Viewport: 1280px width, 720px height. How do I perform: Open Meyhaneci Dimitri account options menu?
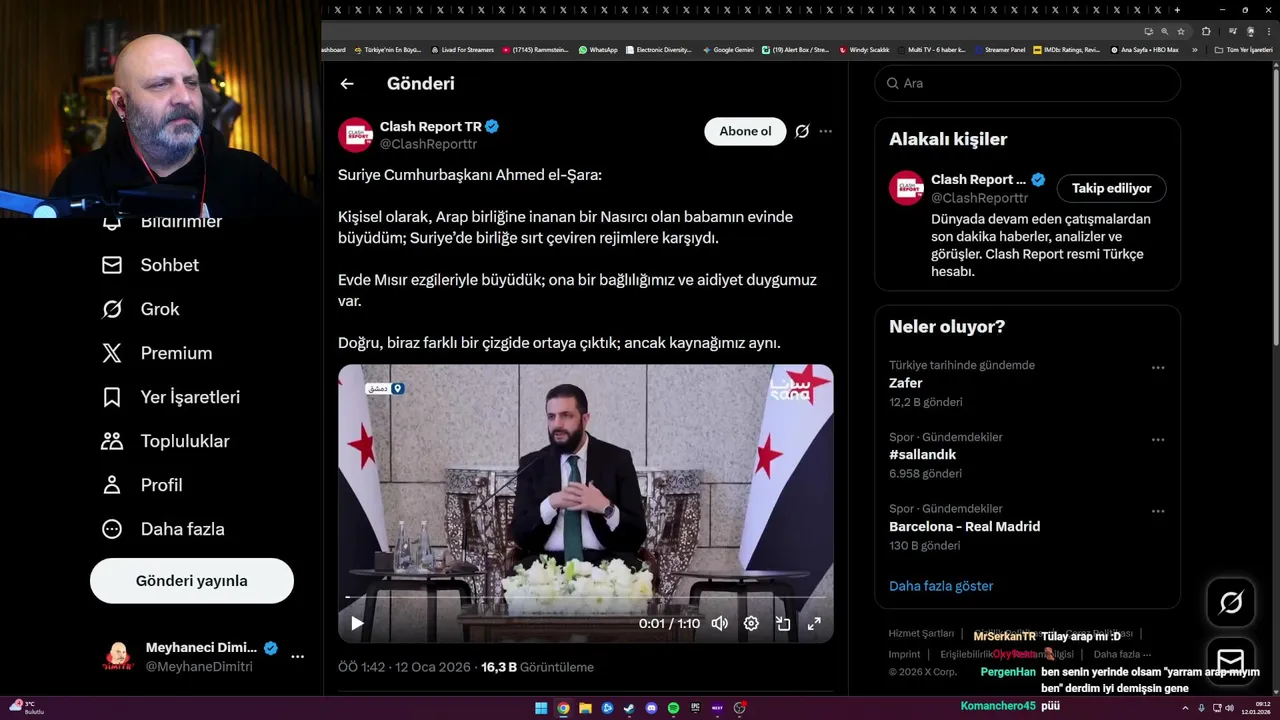point(297,657)
